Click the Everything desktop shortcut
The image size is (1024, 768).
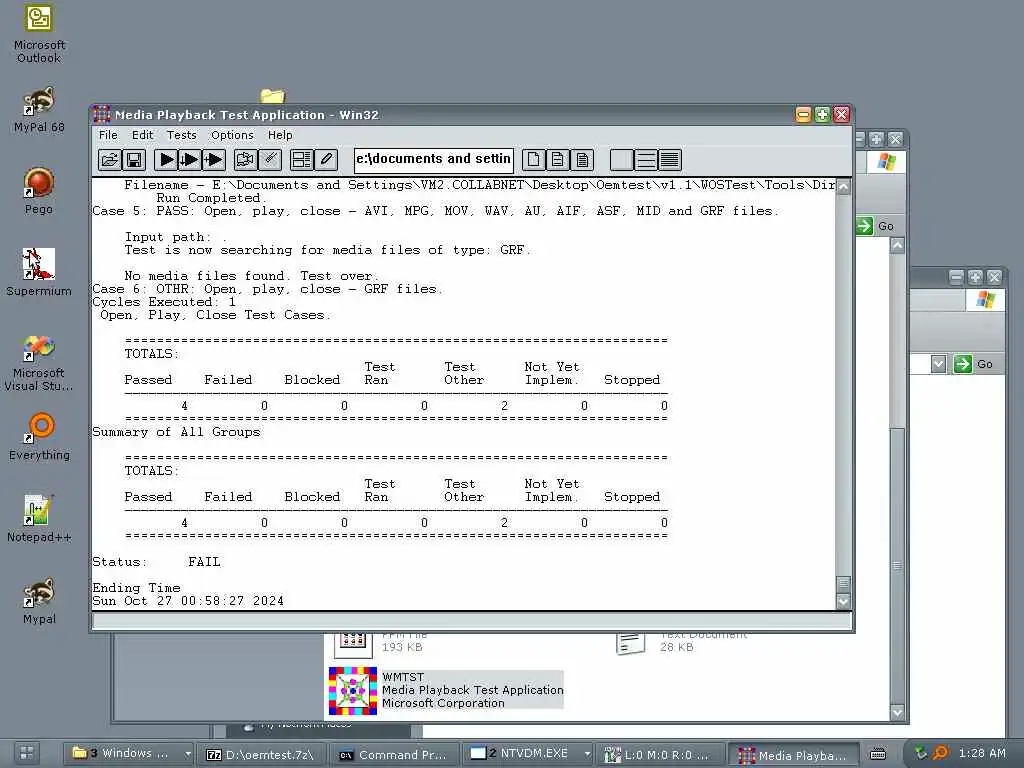[x=39, y=428]
